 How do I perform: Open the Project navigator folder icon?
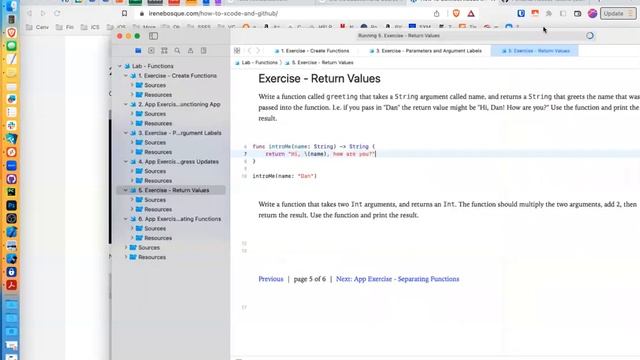coord(138,51)
